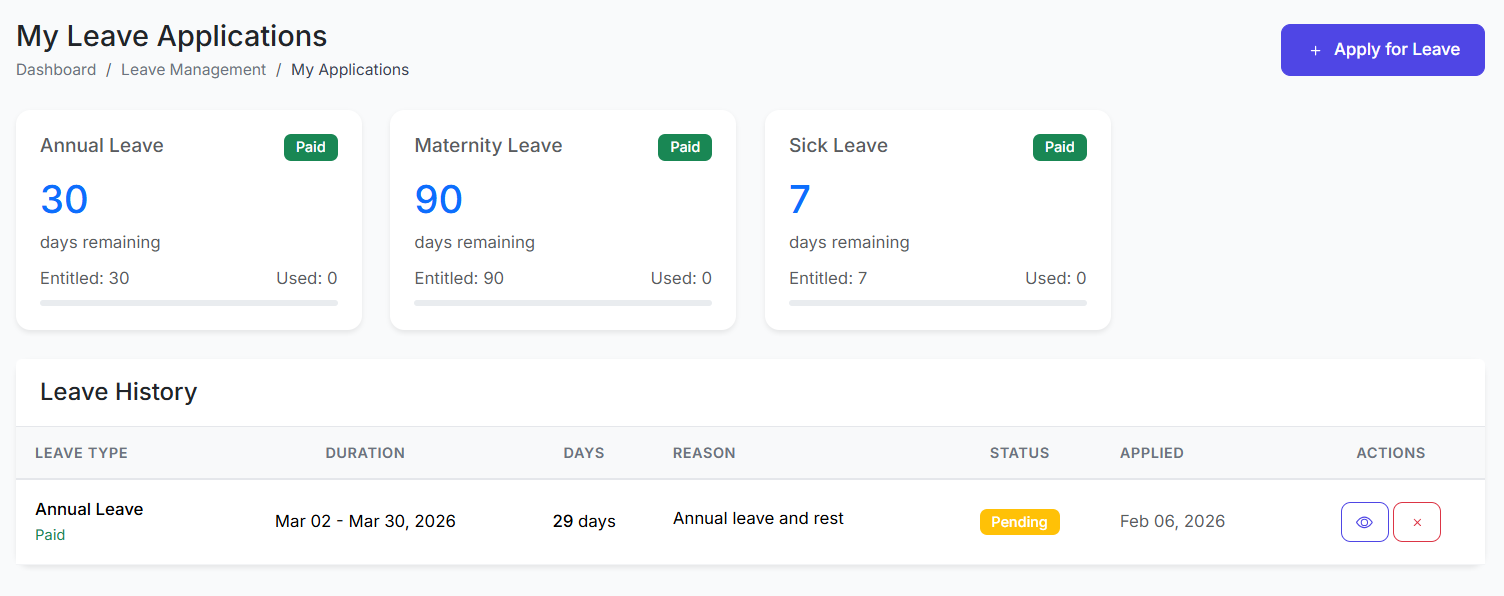Open Leave Management breadcrumb link
This screenshot has height=596, width=1504.
(x=193, y=70)
